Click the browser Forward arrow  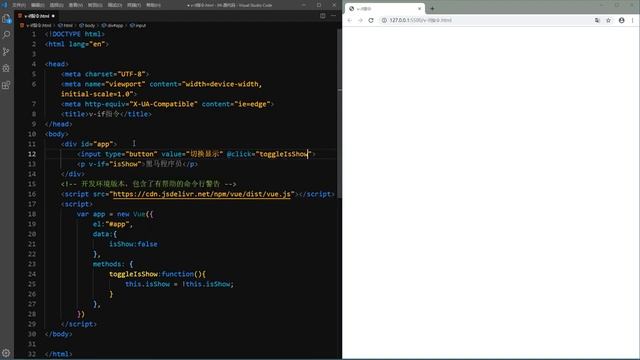coord(360,20)
